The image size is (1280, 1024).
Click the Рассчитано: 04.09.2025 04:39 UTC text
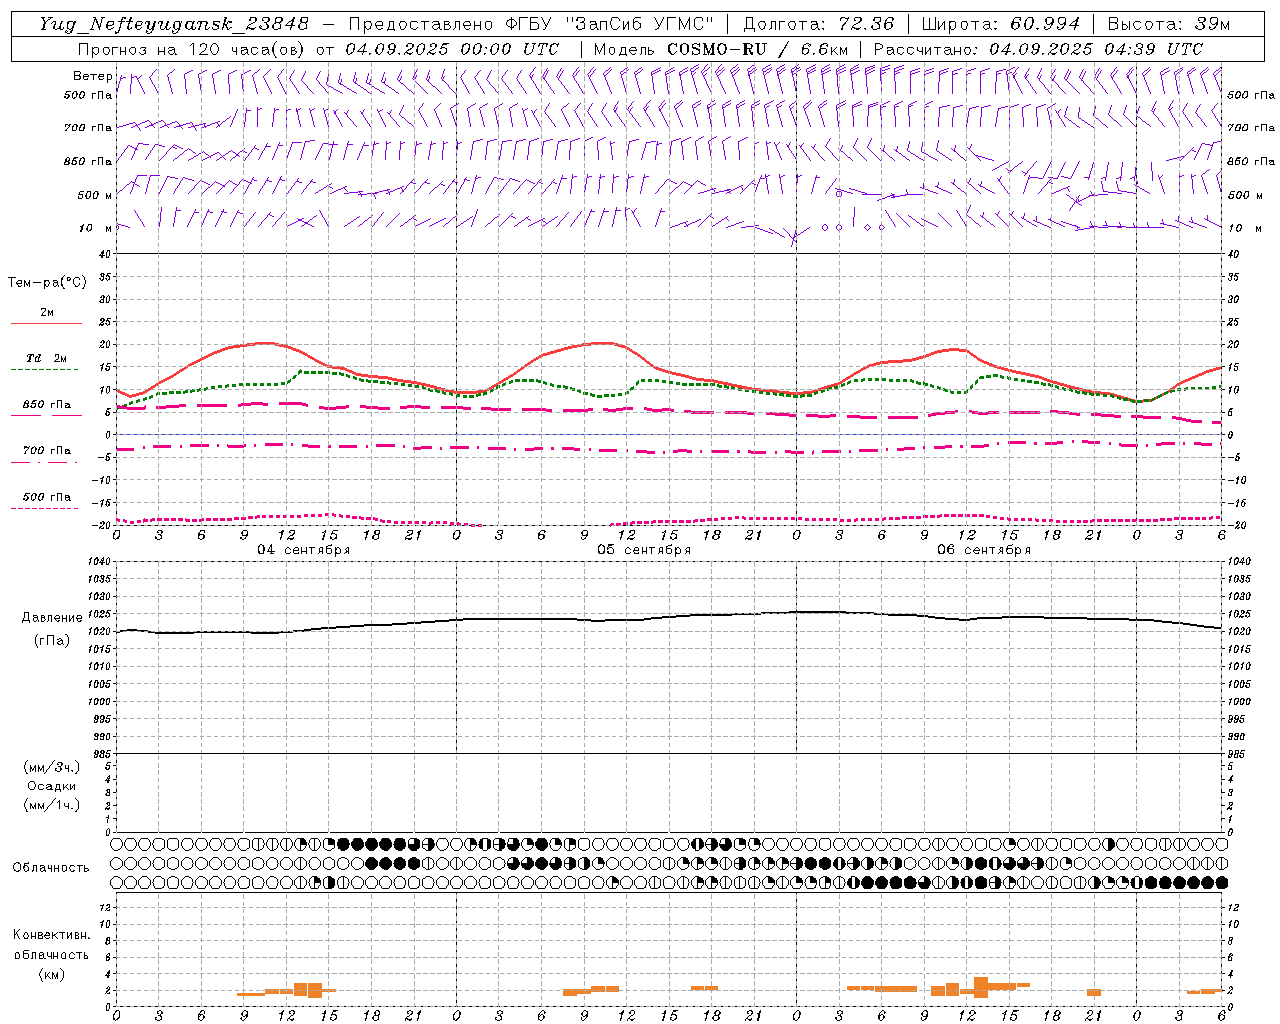click(1038, 49)
